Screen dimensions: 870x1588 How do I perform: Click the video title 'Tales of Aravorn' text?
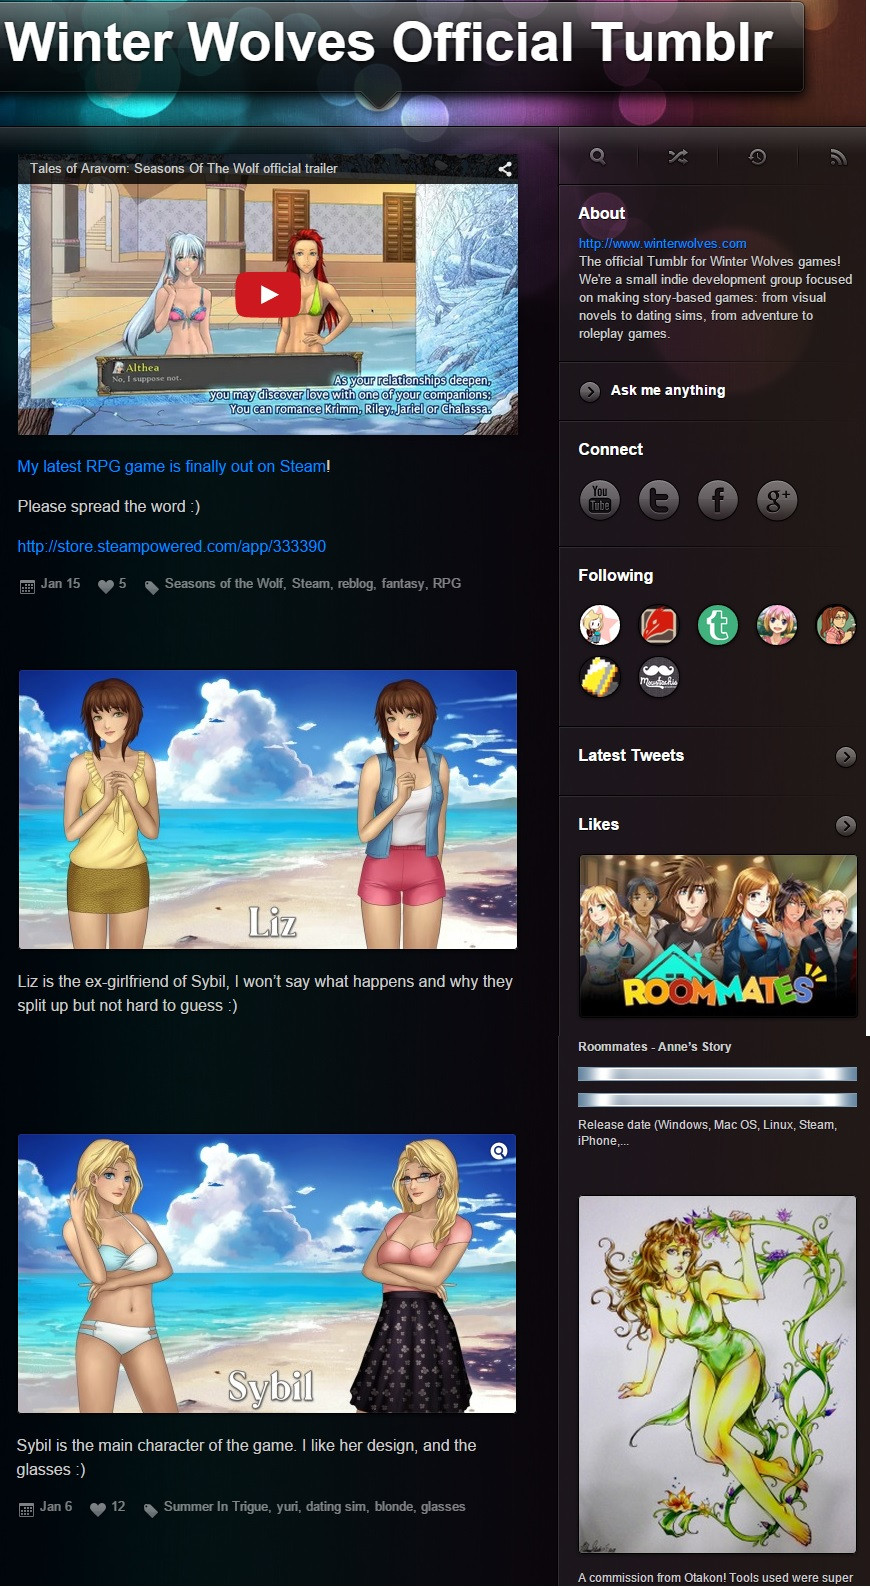(183, 168)
